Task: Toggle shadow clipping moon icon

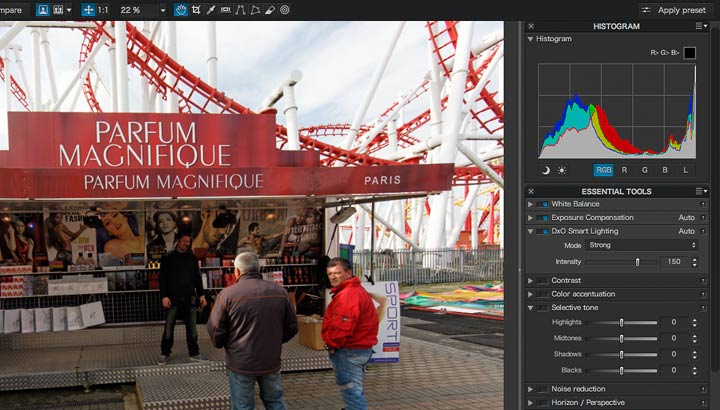Action: (x=546, y=170)
